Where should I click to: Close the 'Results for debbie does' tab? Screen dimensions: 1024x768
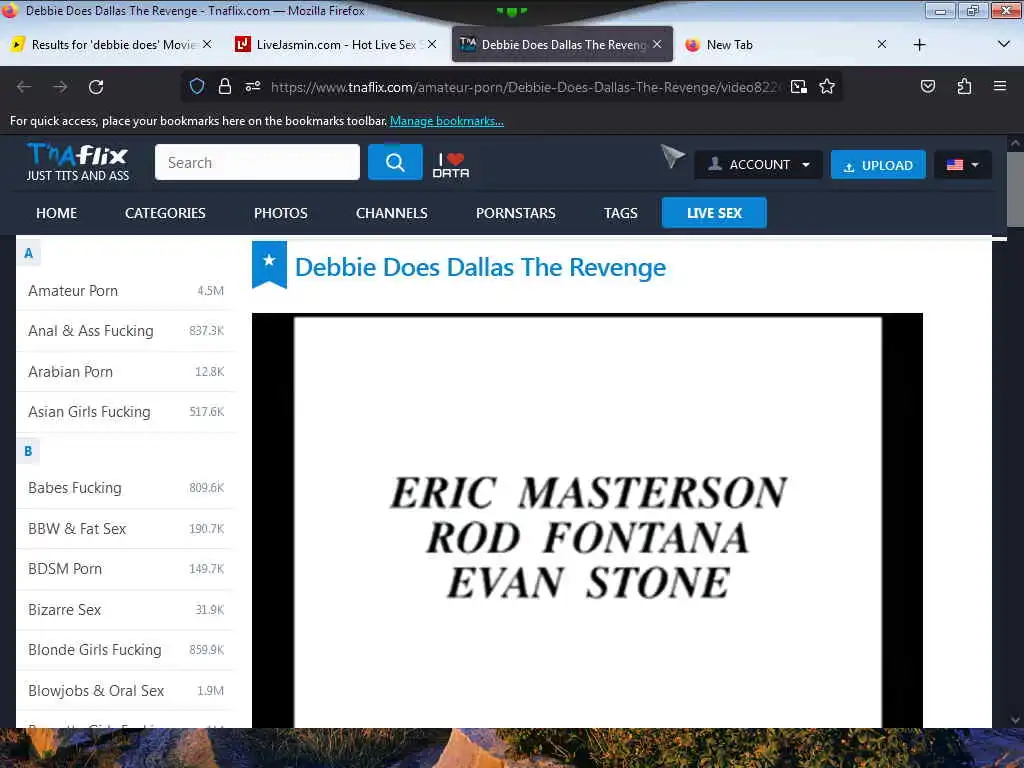click(x=207, y=44)
